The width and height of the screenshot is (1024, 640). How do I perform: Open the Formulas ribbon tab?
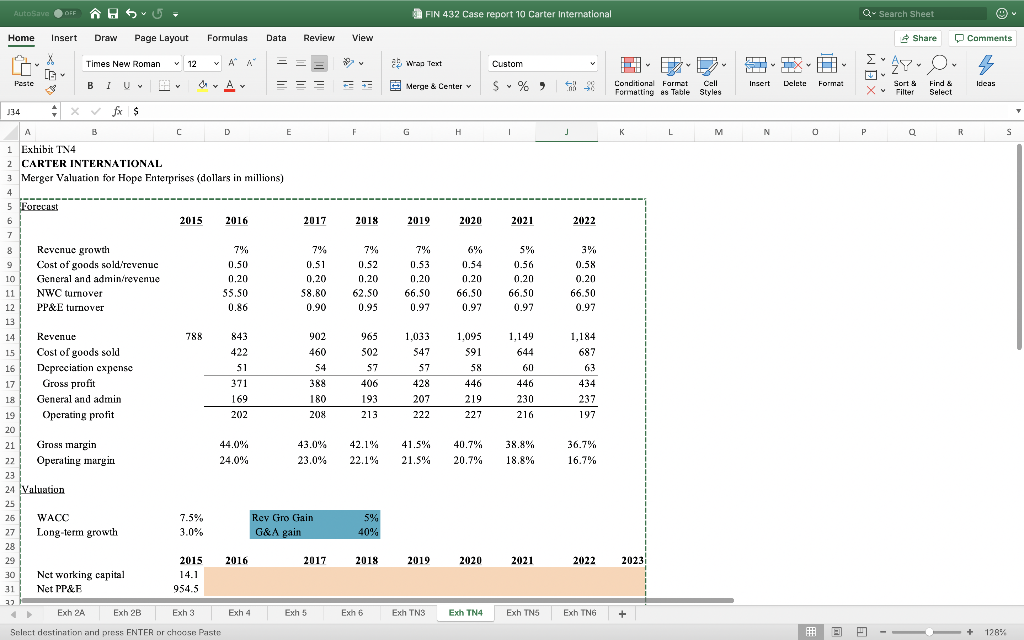click(227, 37)
